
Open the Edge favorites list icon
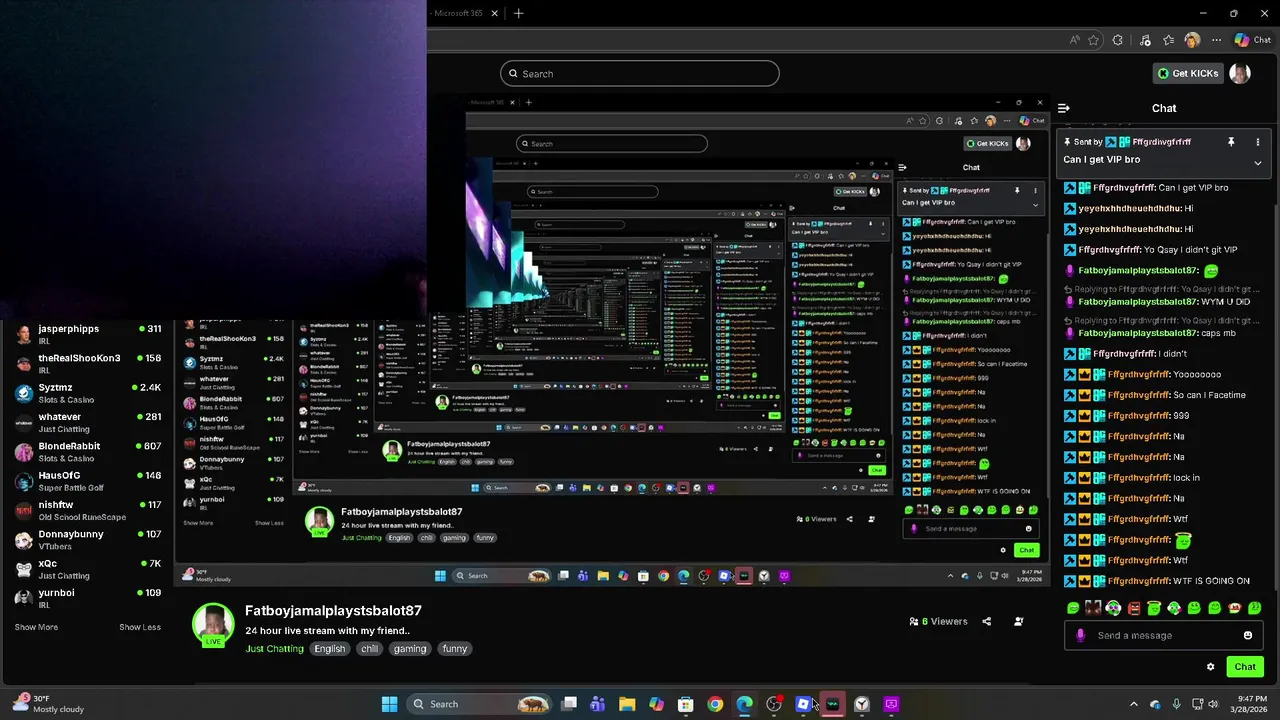pyautogui.click(x=1169, y=40)
